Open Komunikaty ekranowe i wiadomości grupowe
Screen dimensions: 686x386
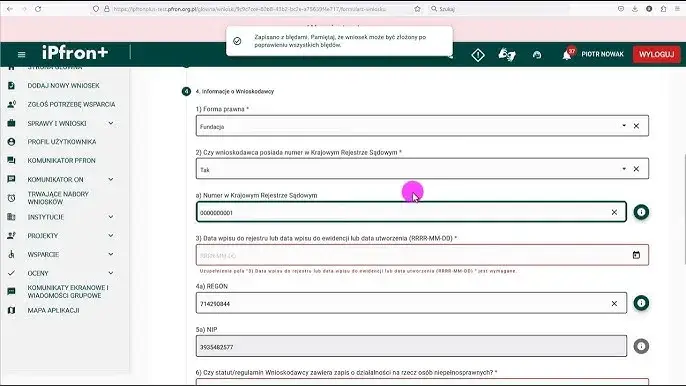[x=68, y=291]
